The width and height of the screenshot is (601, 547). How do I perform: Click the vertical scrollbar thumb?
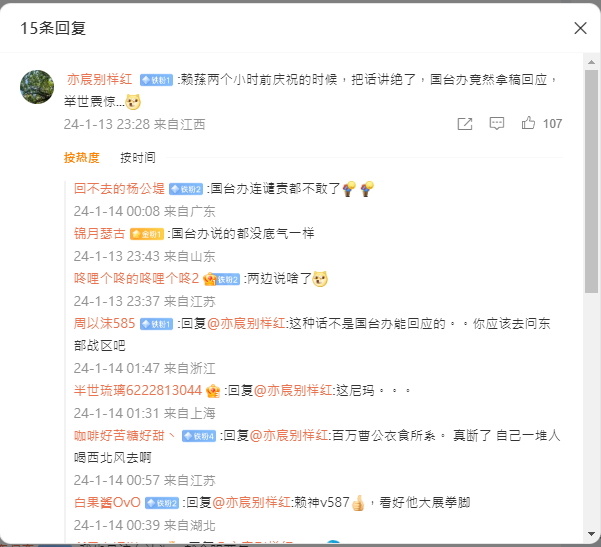(591, 181)
